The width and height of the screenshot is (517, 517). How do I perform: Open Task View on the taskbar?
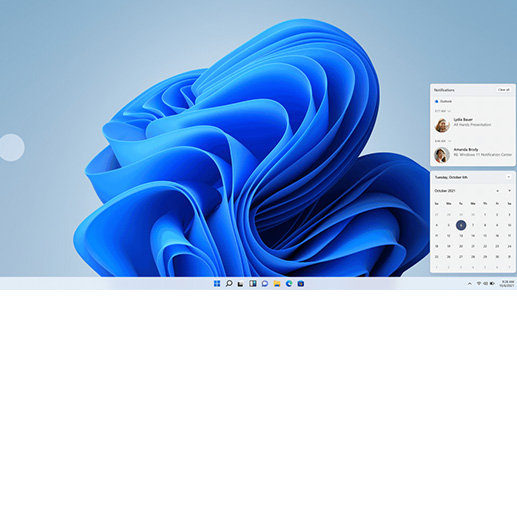pyautogui.click(x=240, y=284)
